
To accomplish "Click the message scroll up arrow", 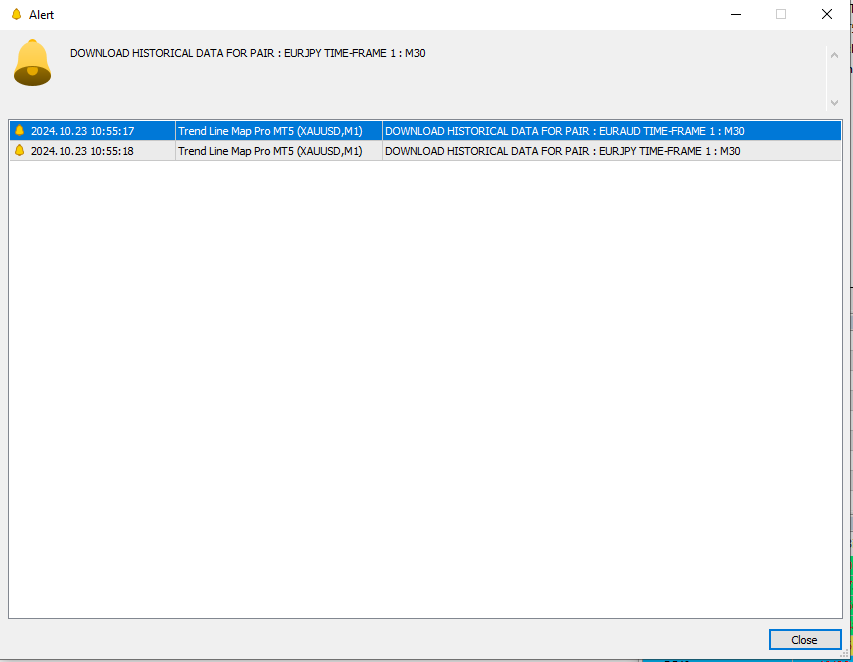I will point(835,55).
